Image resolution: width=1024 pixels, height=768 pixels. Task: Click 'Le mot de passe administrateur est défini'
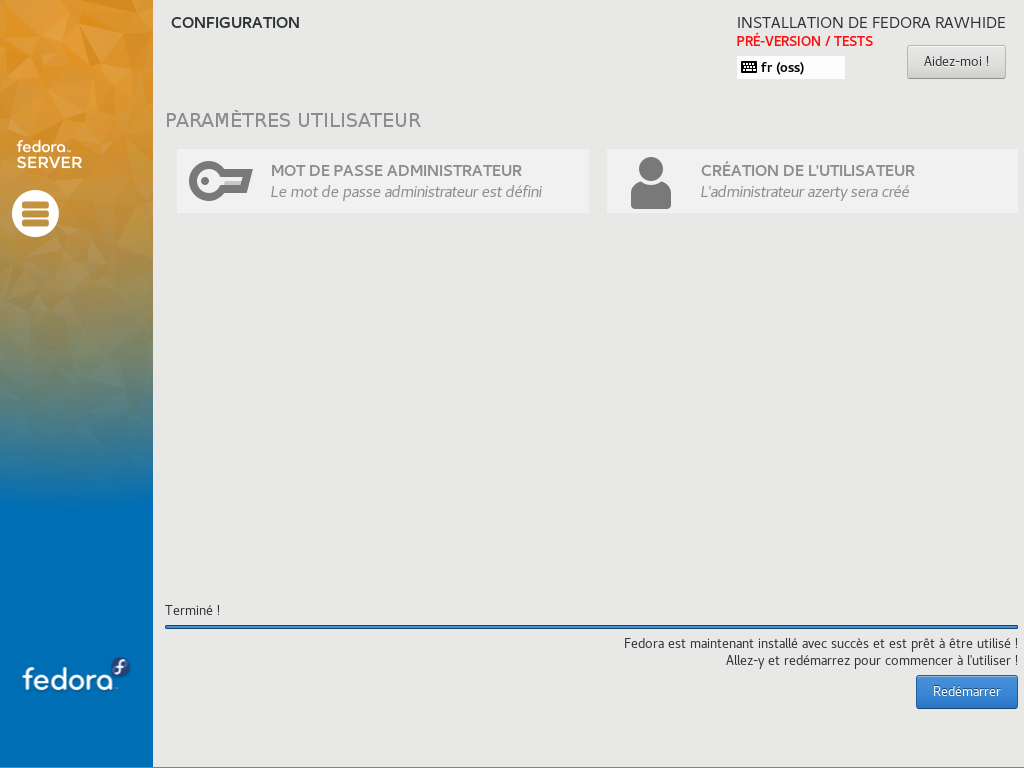406,192
